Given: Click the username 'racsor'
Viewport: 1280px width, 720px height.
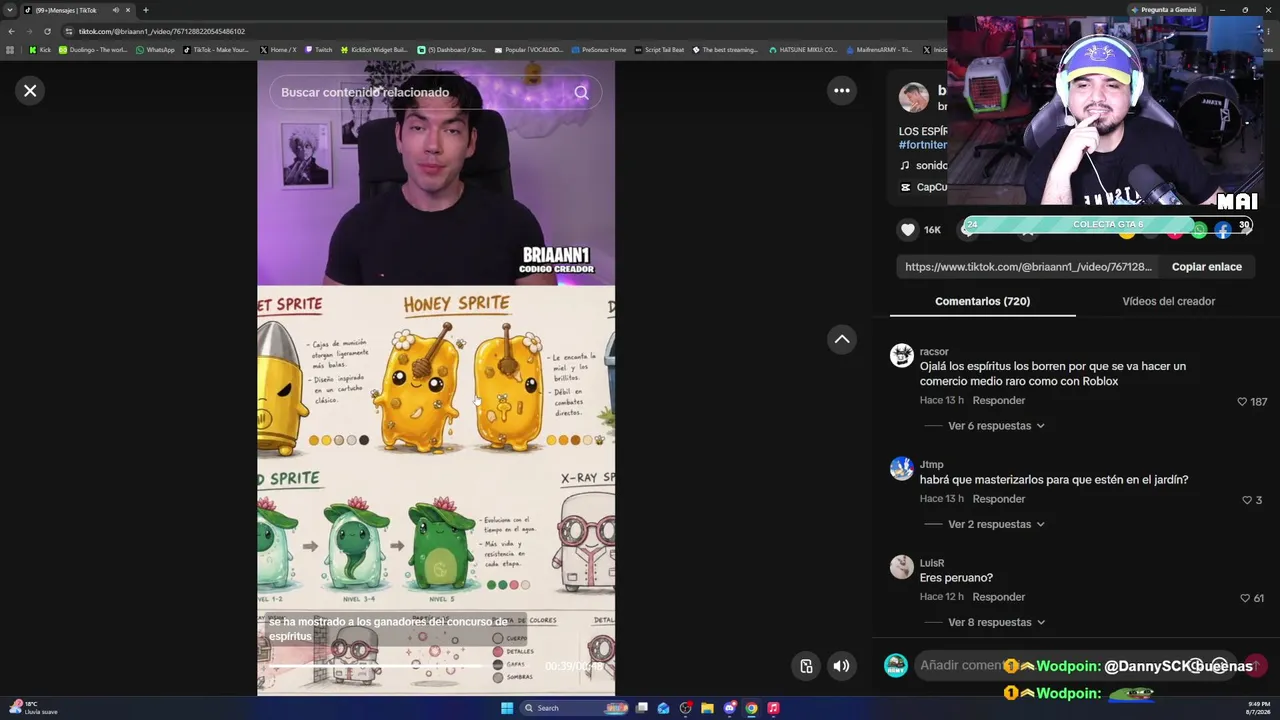Looking at the screenshot, I should pos(934,352).
